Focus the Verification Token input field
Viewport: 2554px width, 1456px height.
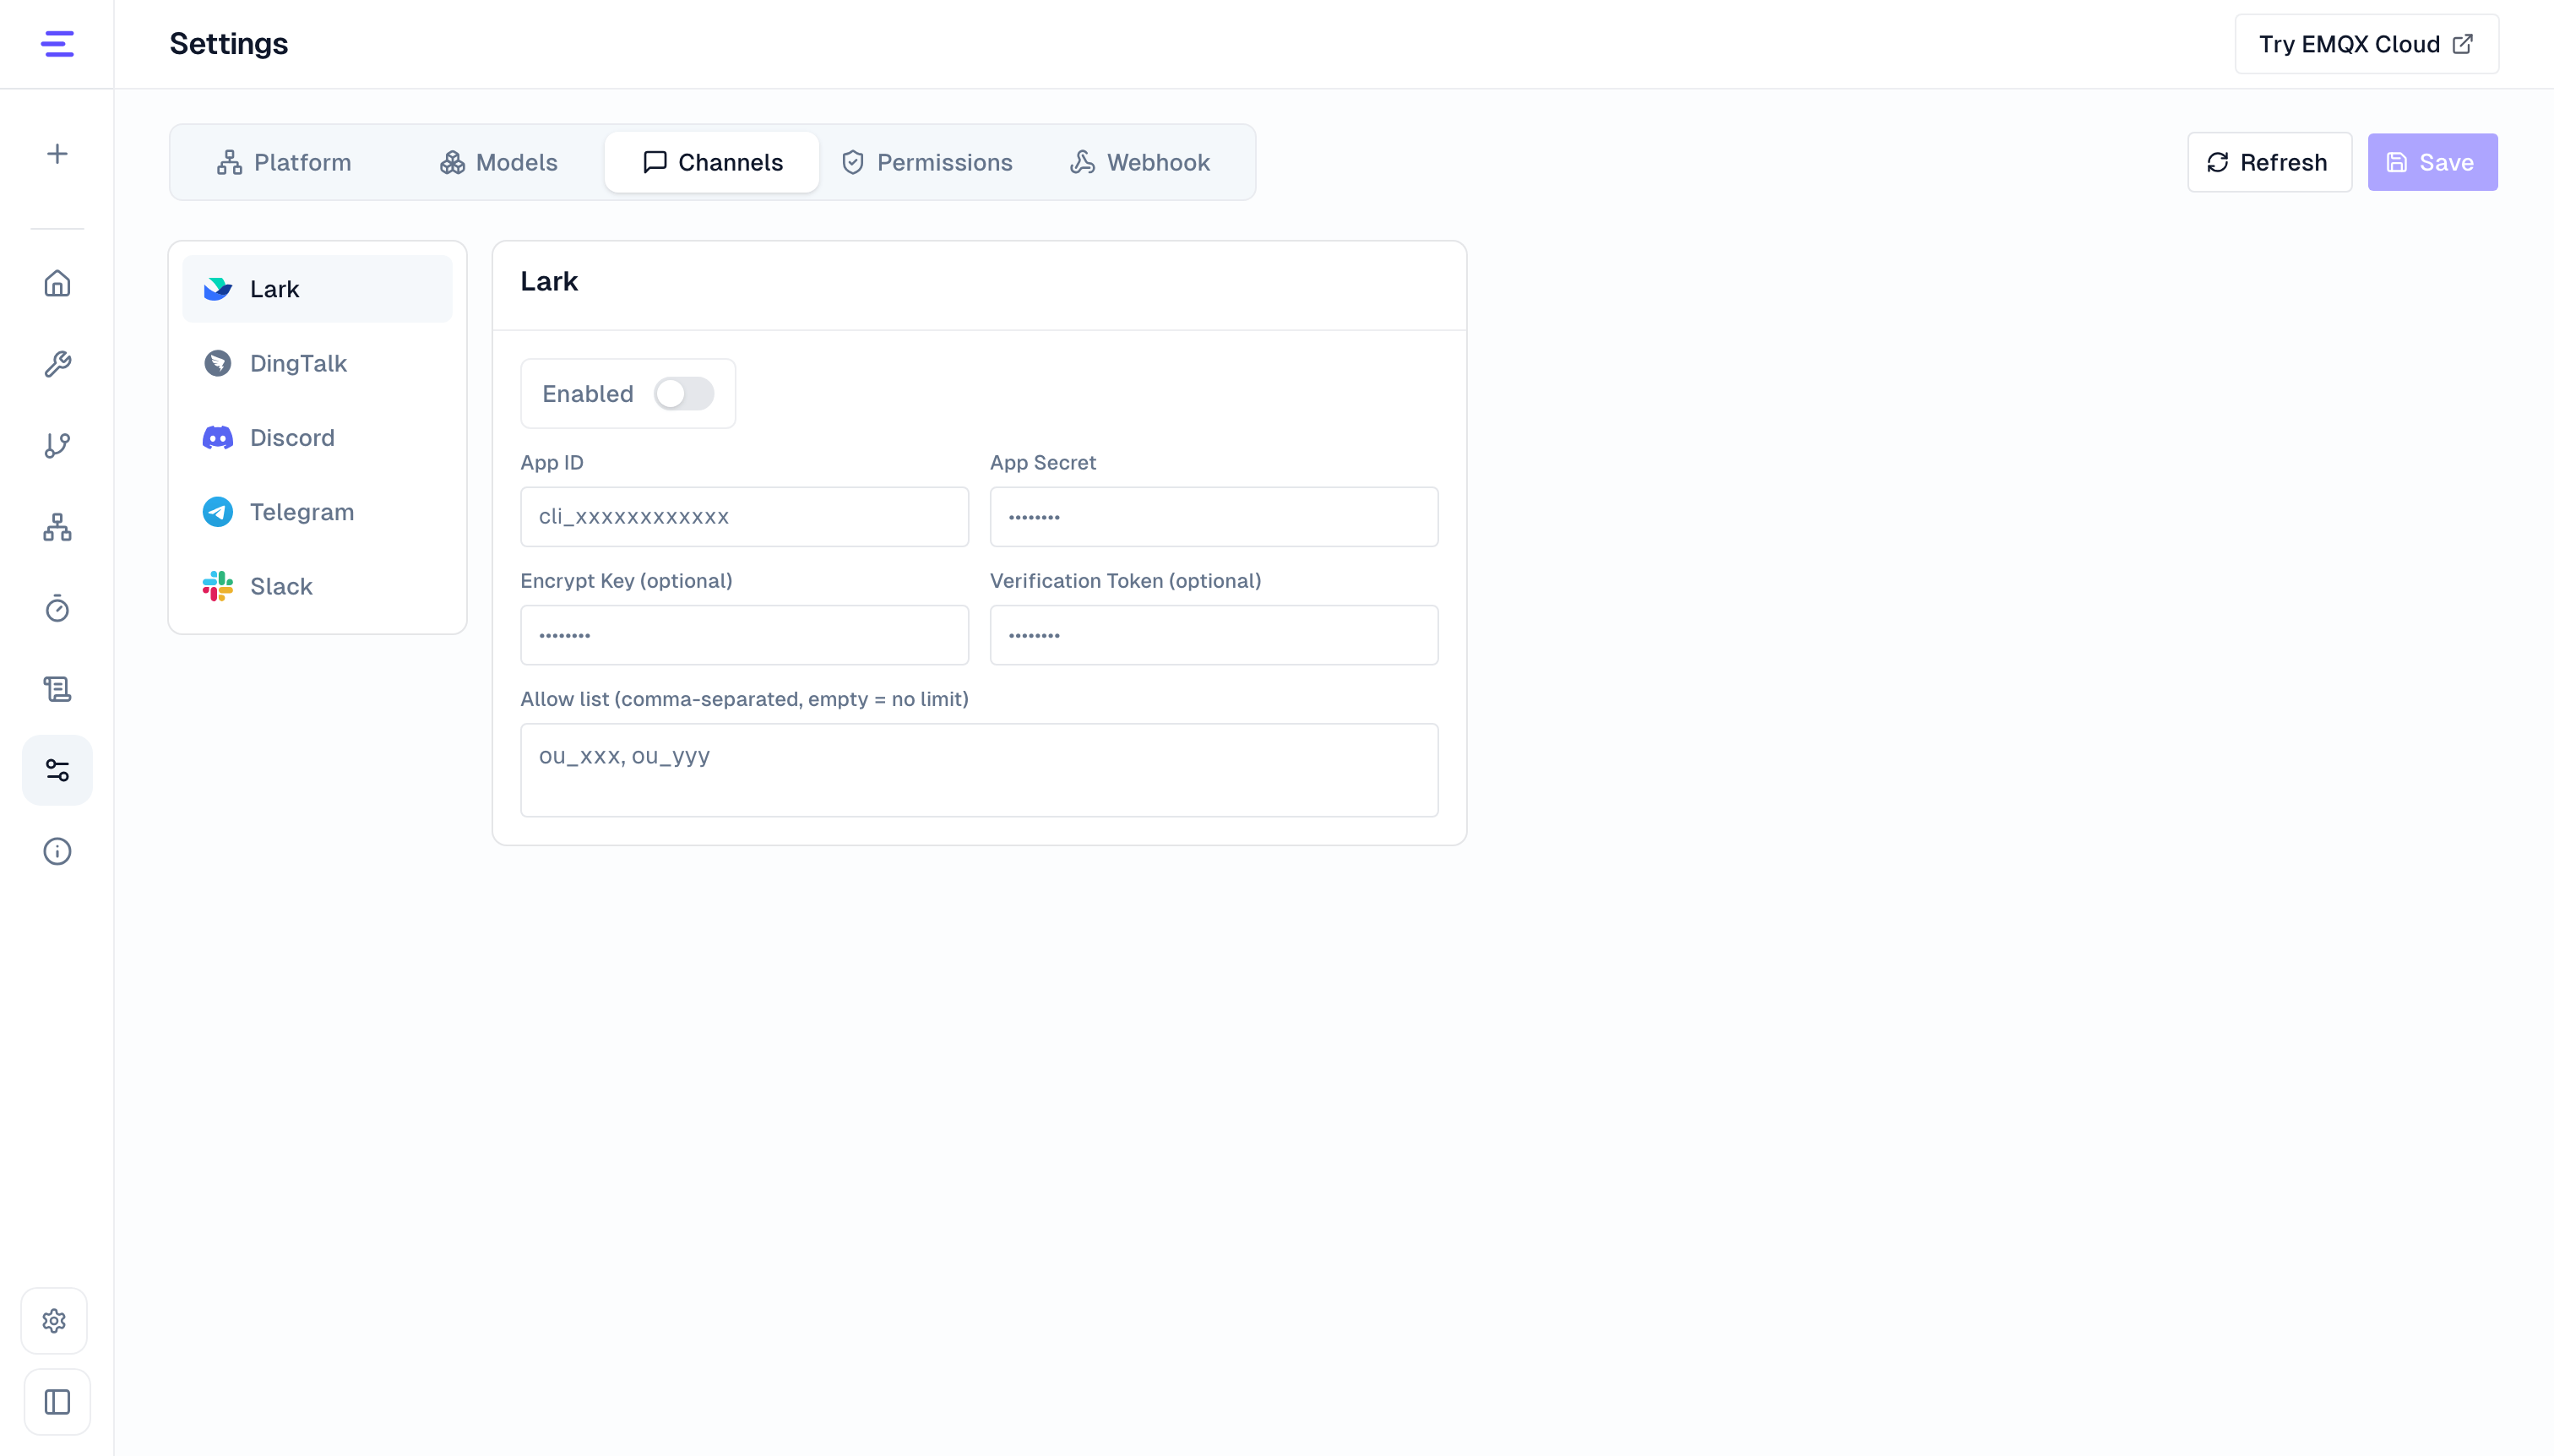(1214, 635)
